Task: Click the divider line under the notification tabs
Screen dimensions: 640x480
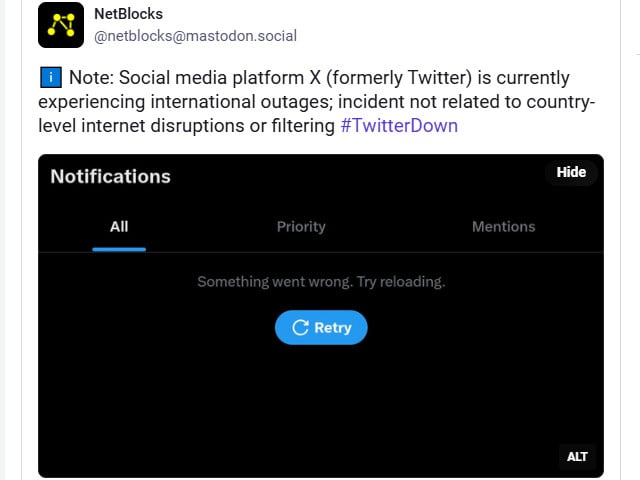Action: point(400,252)
